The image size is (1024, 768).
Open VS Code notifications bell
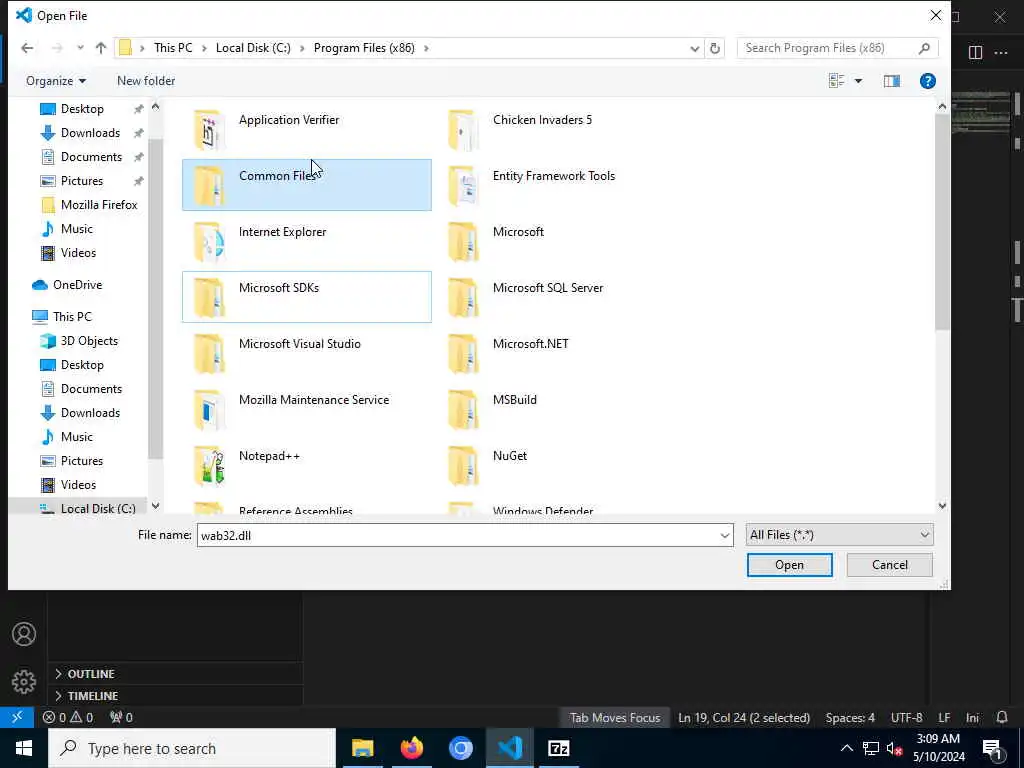coord(1002,718)
